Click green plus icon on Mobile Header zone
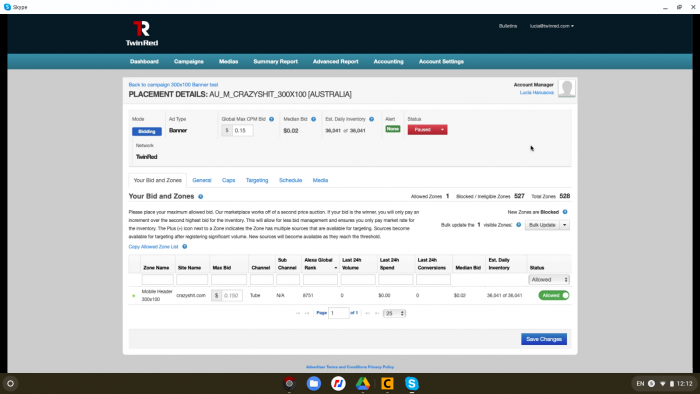 coord(133,296)
